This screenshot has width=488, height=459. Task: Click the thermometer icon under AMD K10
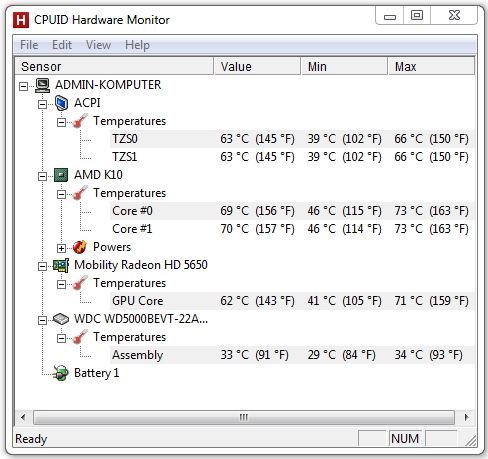(80, 193)
